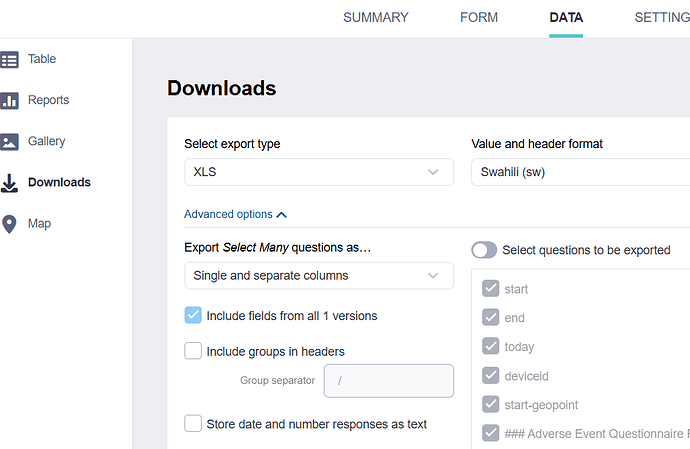Uncheck Include fields from all 1 versions
This screenshot has height=449, width=690.
click(193, 315)
